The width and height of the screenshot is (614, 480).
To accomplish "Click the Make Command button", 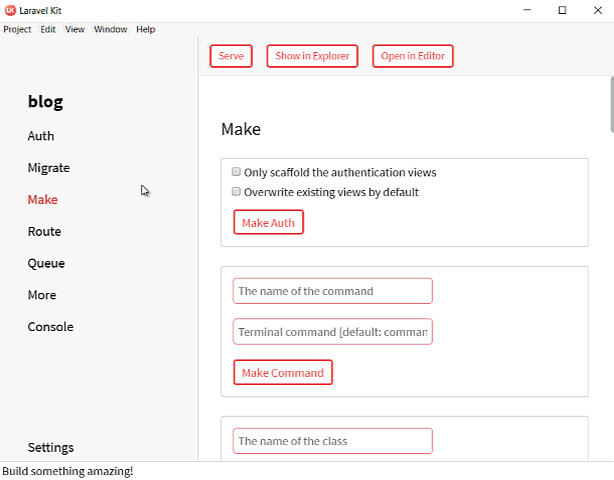I will pos(283,372).
